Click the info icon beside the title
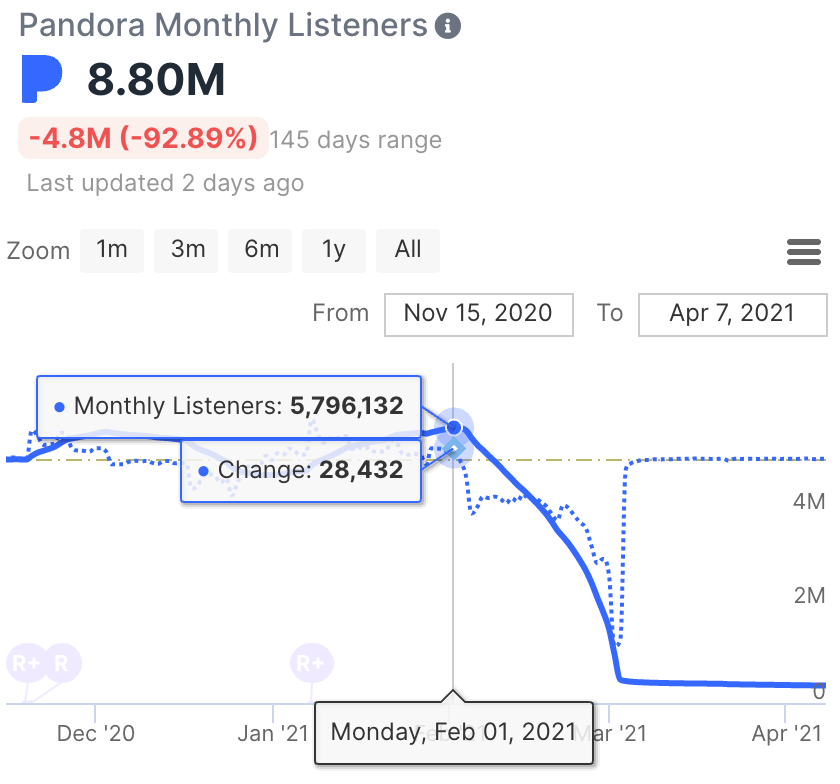The image size is (840, 784). coord(449,26)
